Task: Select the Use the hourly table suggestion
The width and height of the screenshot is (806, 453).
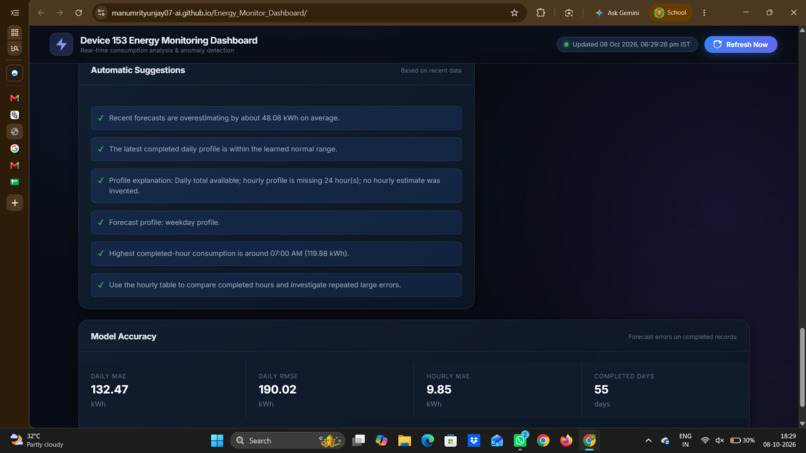Action: pyautogui.click(x=276, y=284)
